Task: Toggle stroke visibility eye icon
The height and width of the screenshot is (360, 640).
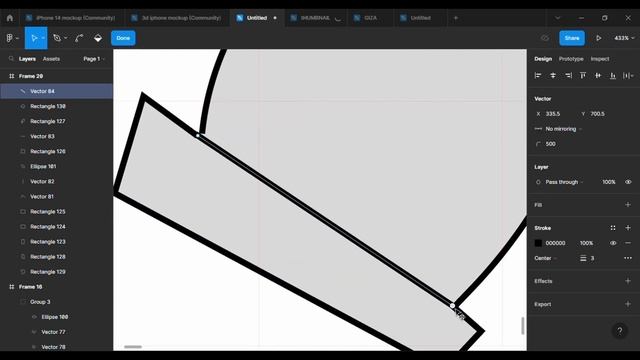Action: pos(613,243)
